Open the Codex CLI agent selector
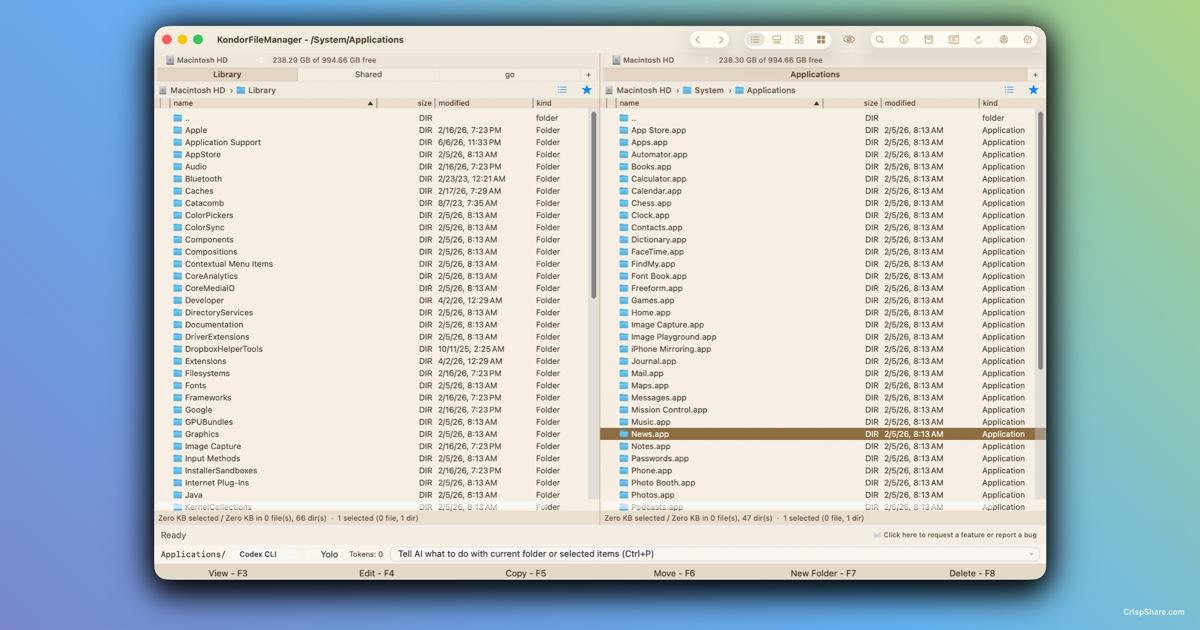 [266, 554]
